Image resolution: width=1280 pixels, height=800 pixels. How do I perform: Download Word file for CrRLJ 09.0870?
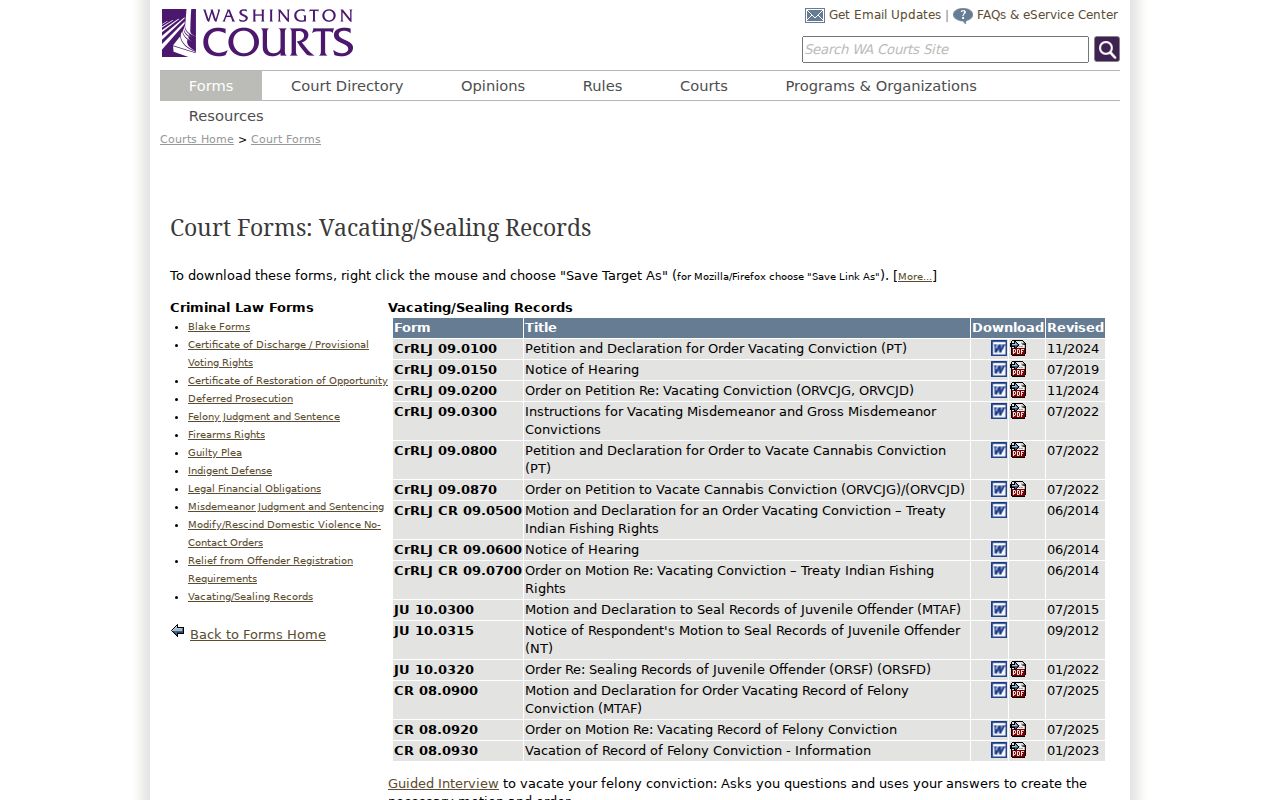(999, 489)
